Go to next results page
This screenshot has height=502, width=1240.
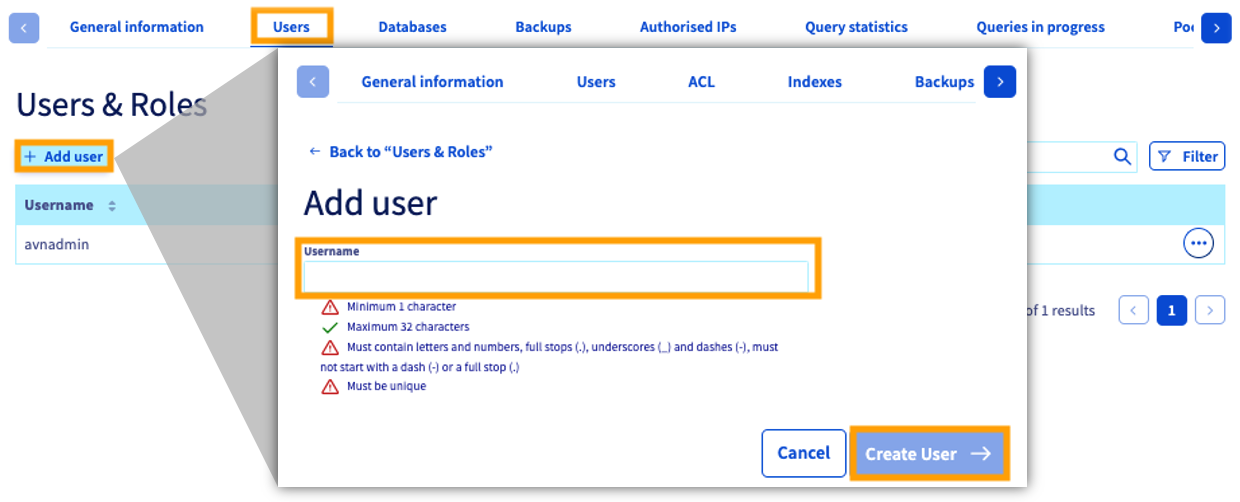pos(1210,310)
